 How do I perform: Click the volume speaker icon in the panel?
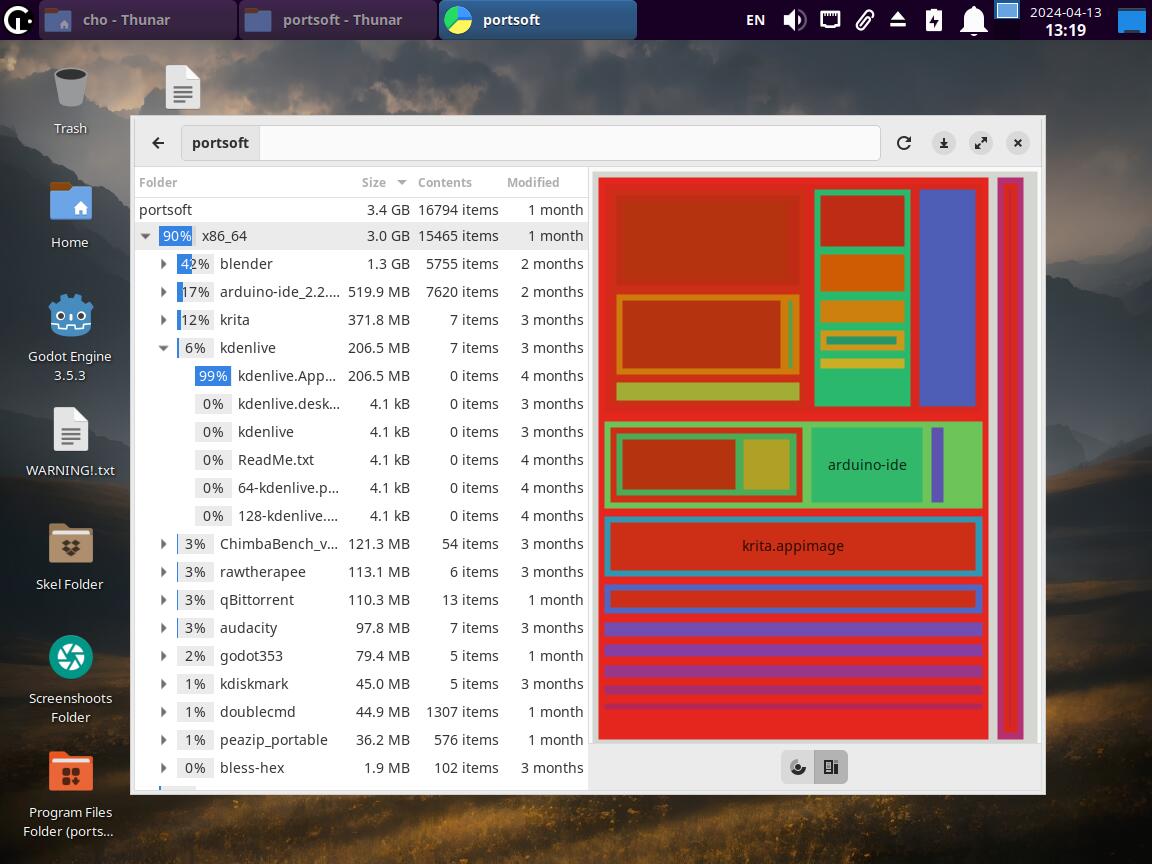coord(794,20)
